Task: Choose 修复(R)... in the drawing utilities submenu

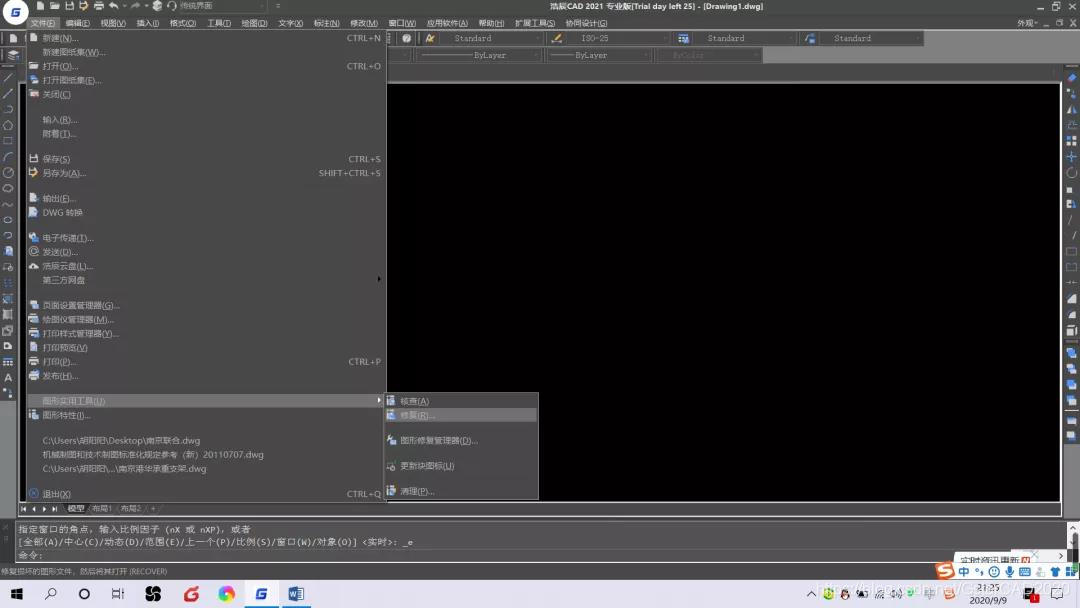Action: tap(461, 415)
